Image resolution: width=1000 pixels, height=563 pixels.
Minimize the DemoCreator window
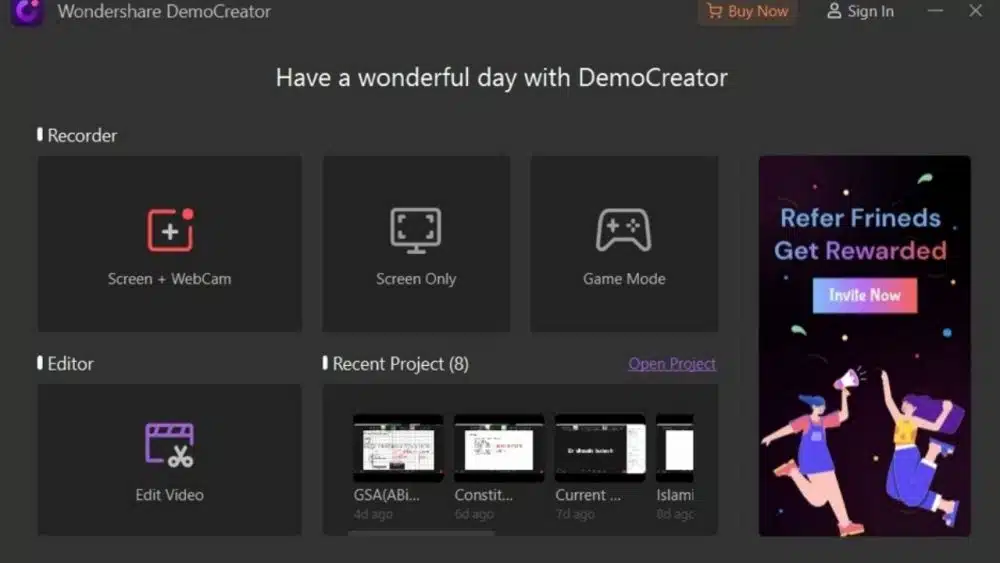(936, 11)
